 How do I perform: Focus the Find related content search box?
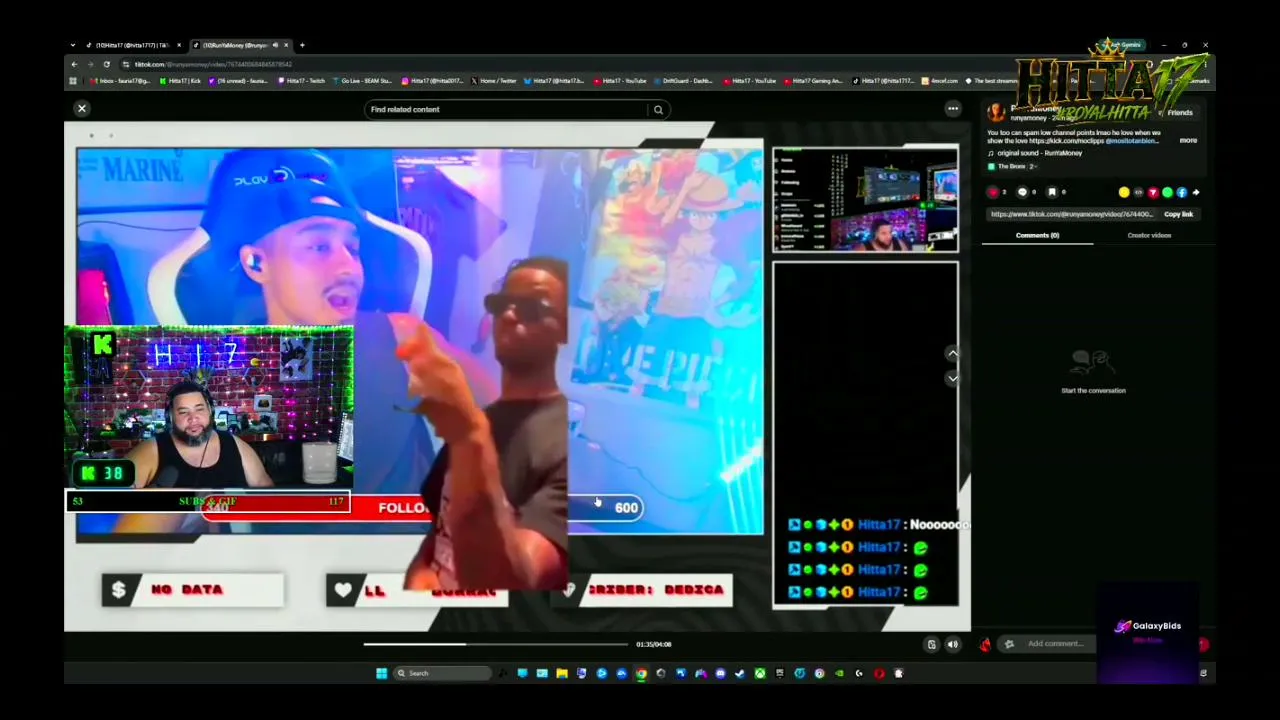click(506, 110)
